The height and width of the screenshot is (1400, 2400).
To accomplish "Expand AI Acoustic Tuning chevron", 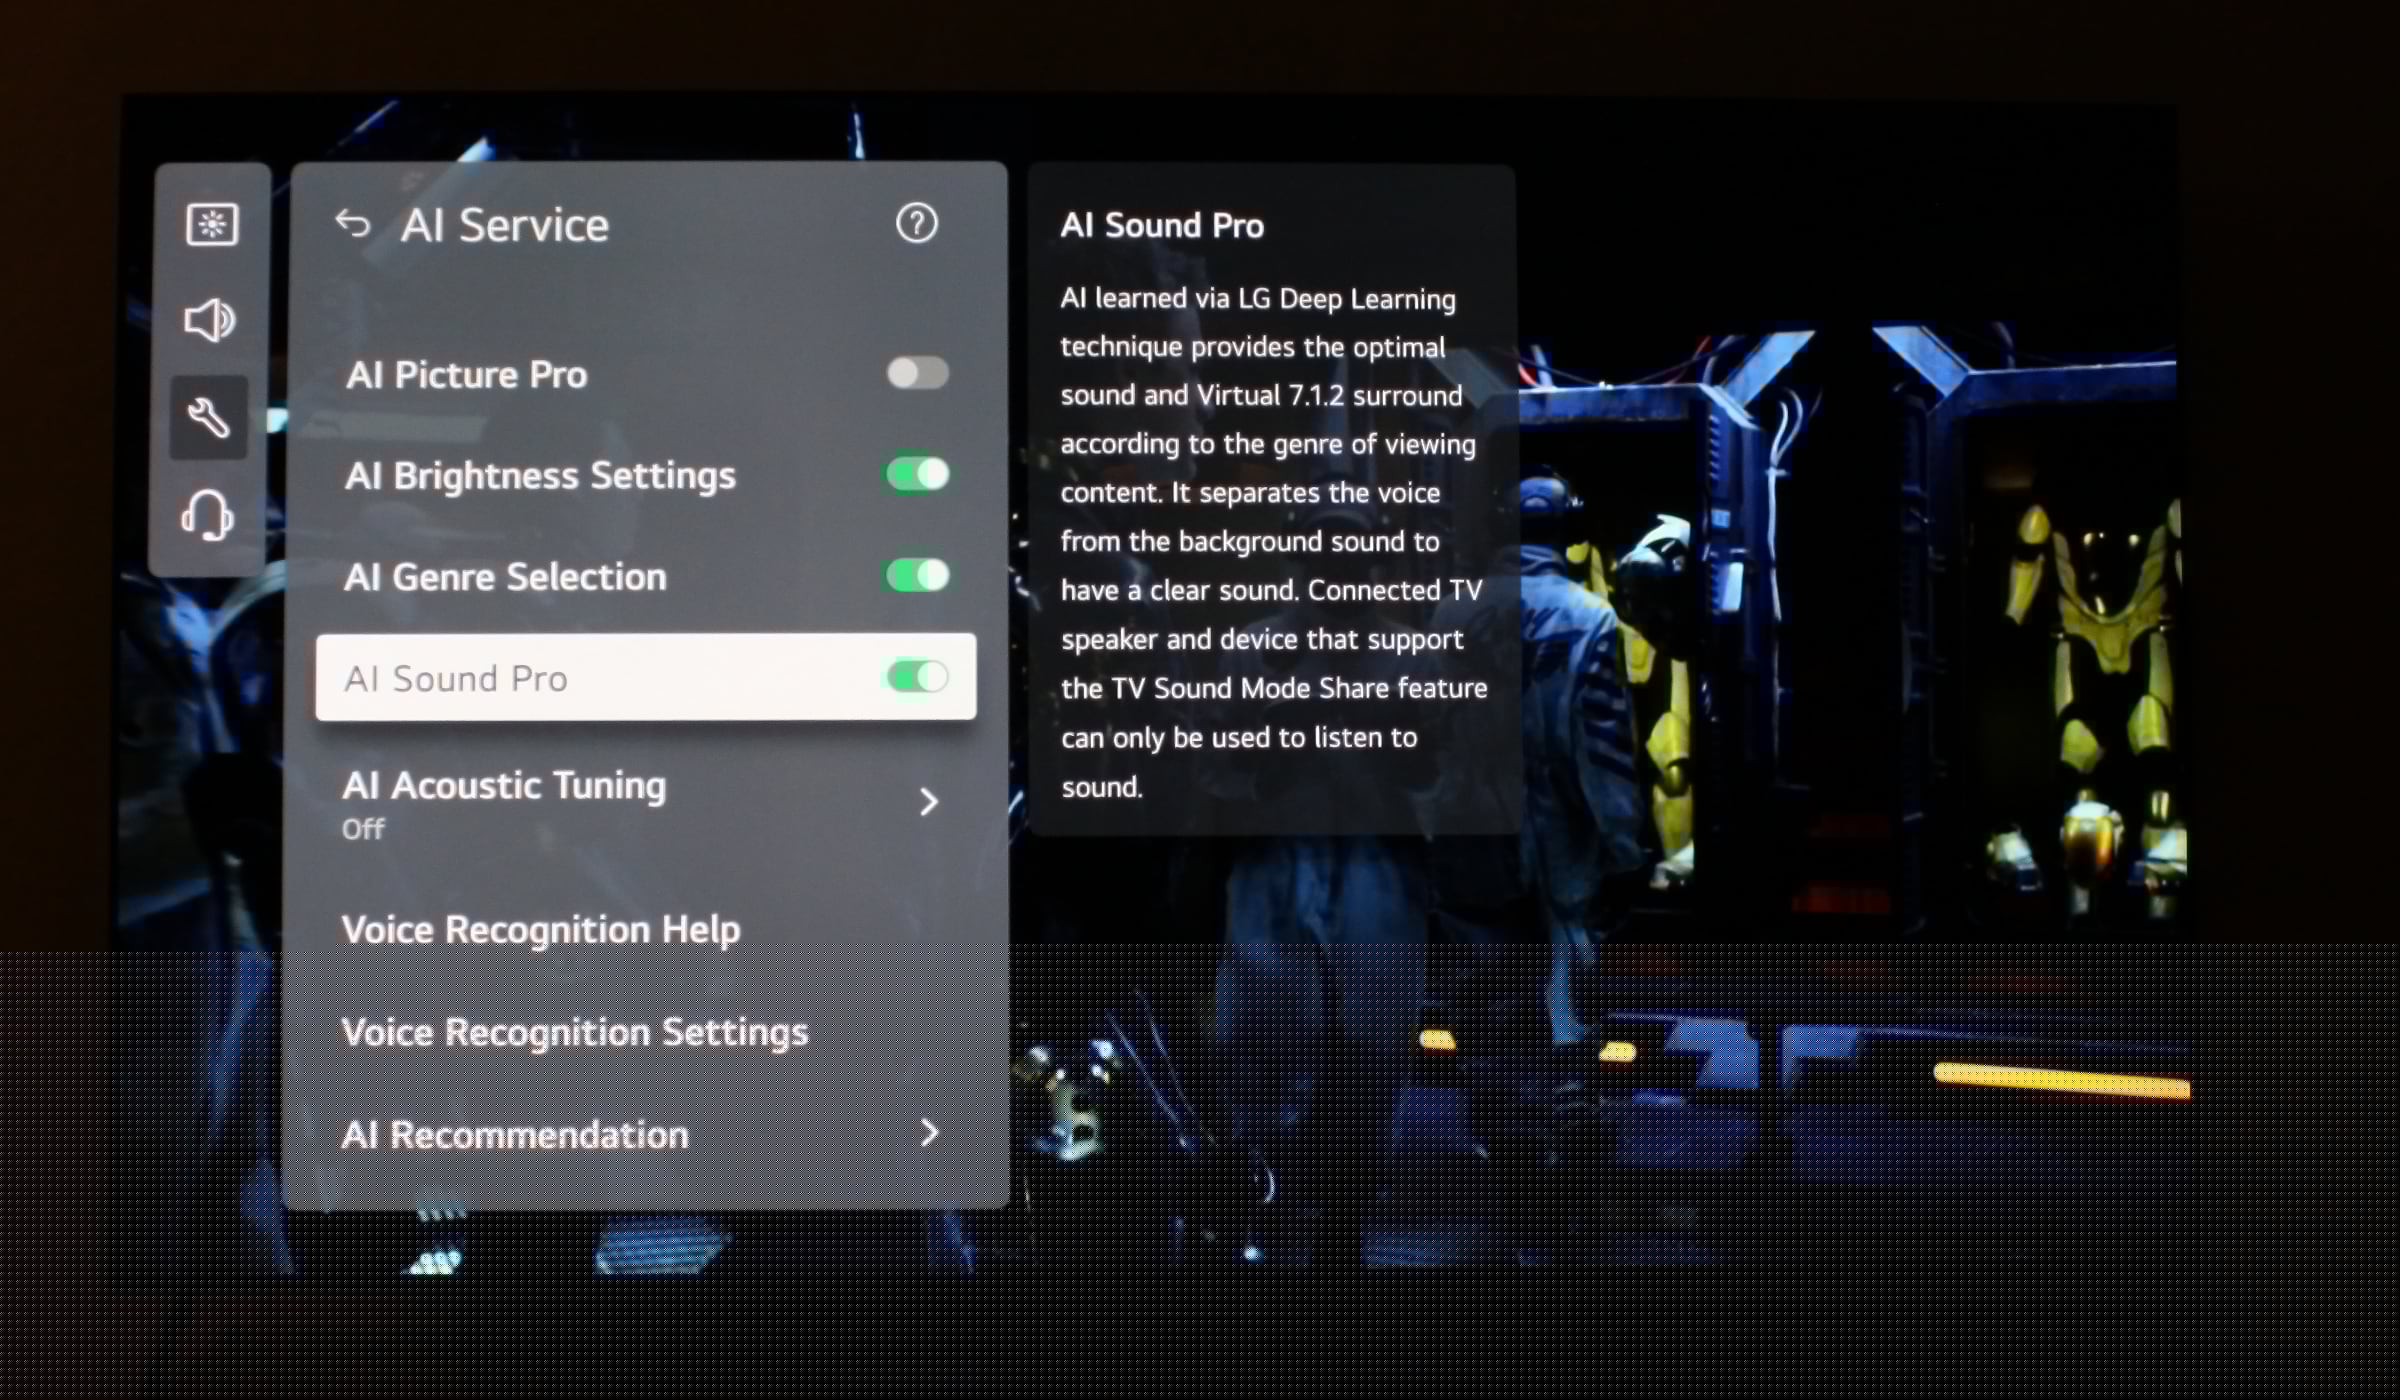I will click(929, 801).
